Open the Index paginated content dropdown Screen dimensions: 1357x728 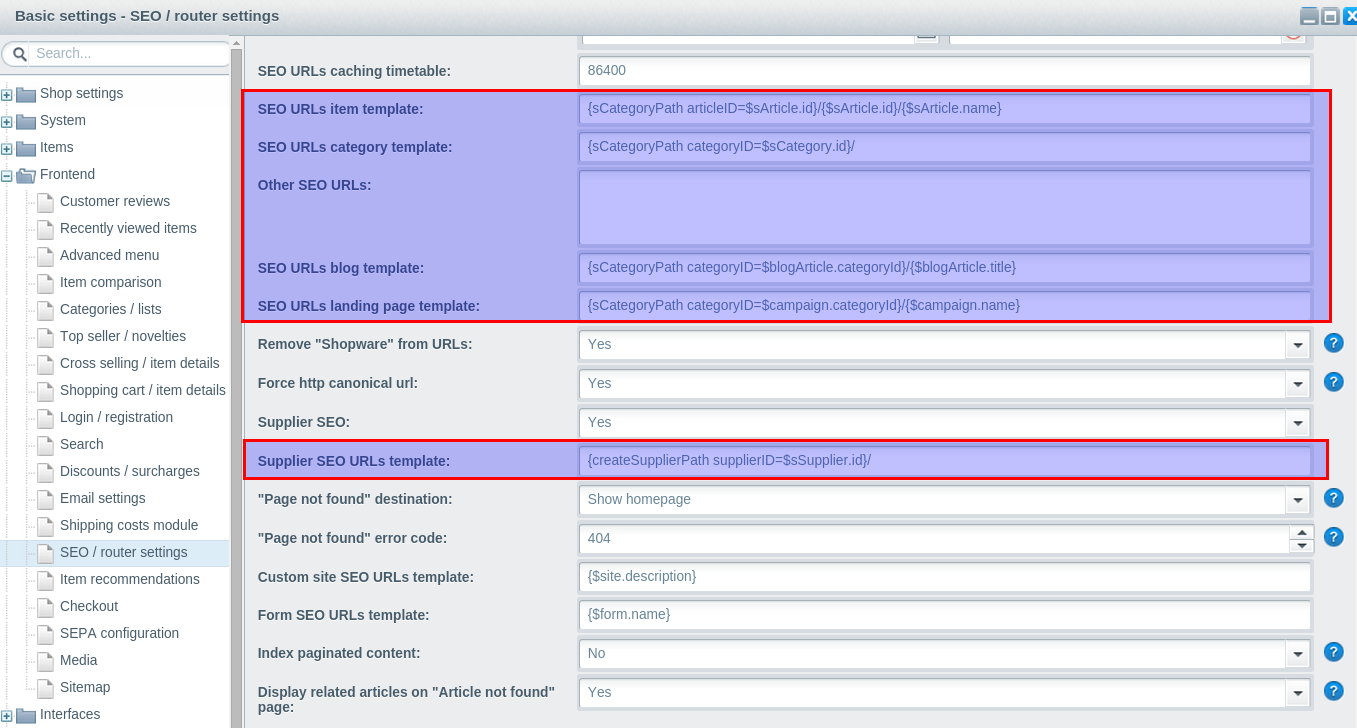pyautogui.click(x=1297, y=653)
